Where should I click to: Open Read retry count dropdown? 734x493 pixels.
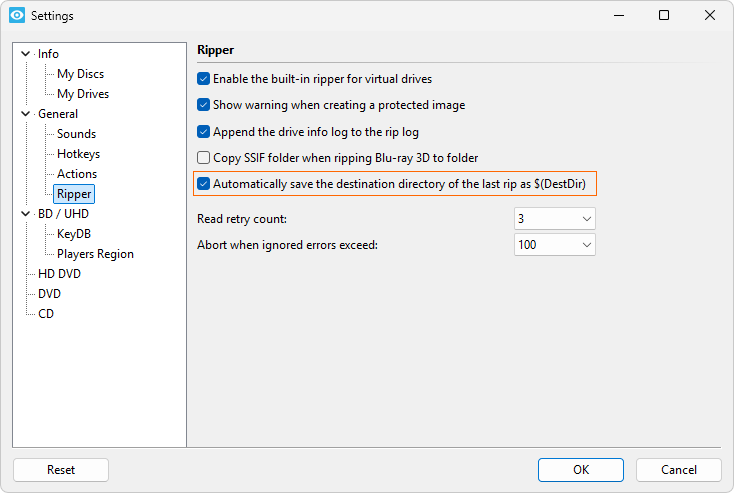click(x=554, y=218)
